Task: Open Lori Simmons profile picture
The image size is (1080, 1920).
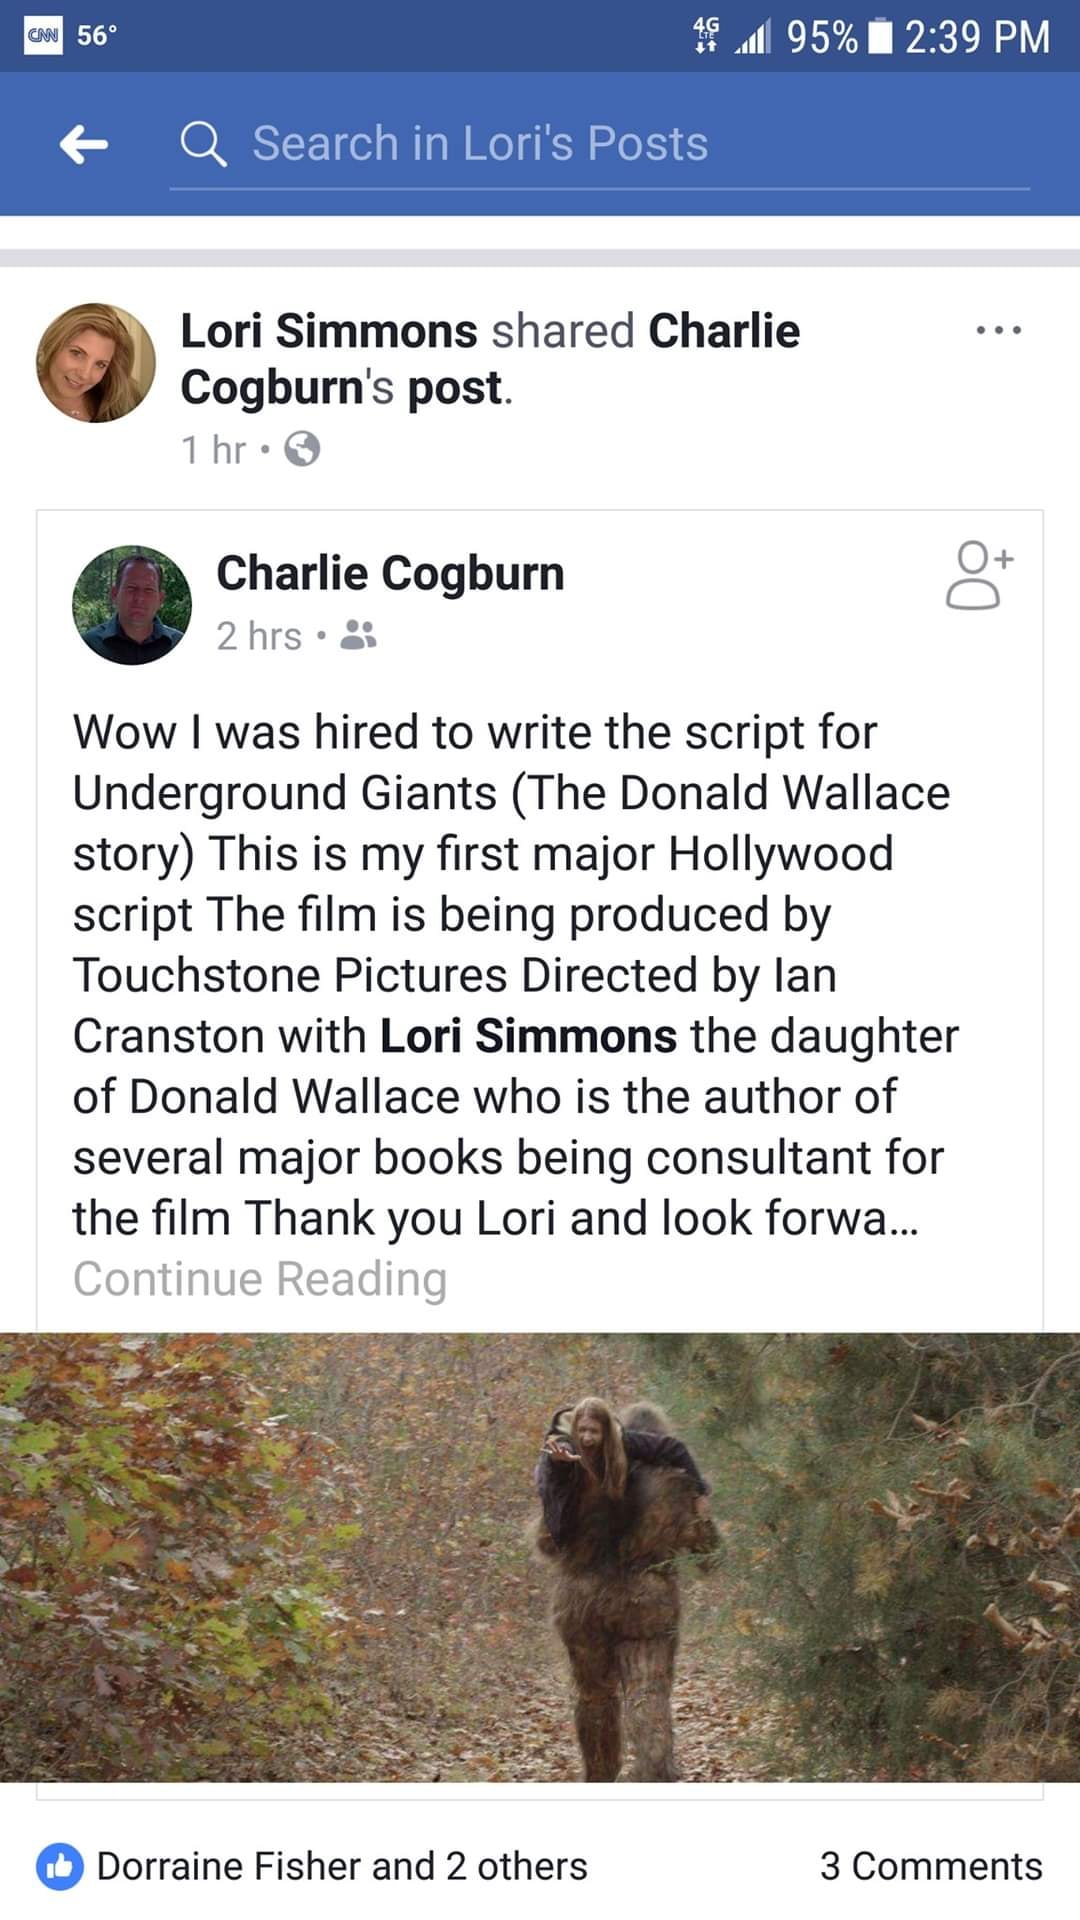Action: [96, 363]
